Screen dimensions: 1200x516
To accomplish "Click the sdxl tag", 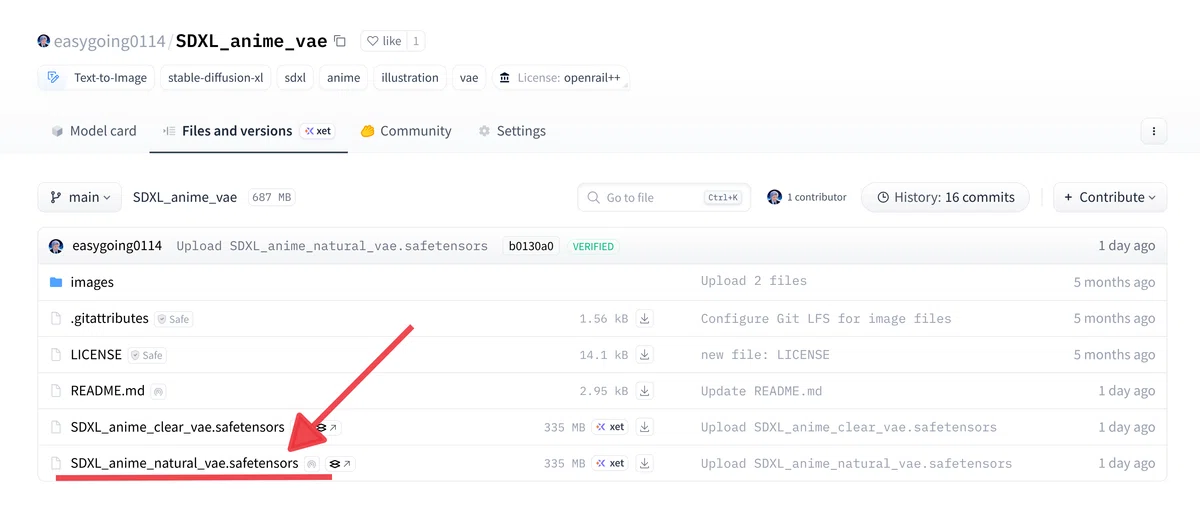I will pyautogui.click(x=295, y=78).
